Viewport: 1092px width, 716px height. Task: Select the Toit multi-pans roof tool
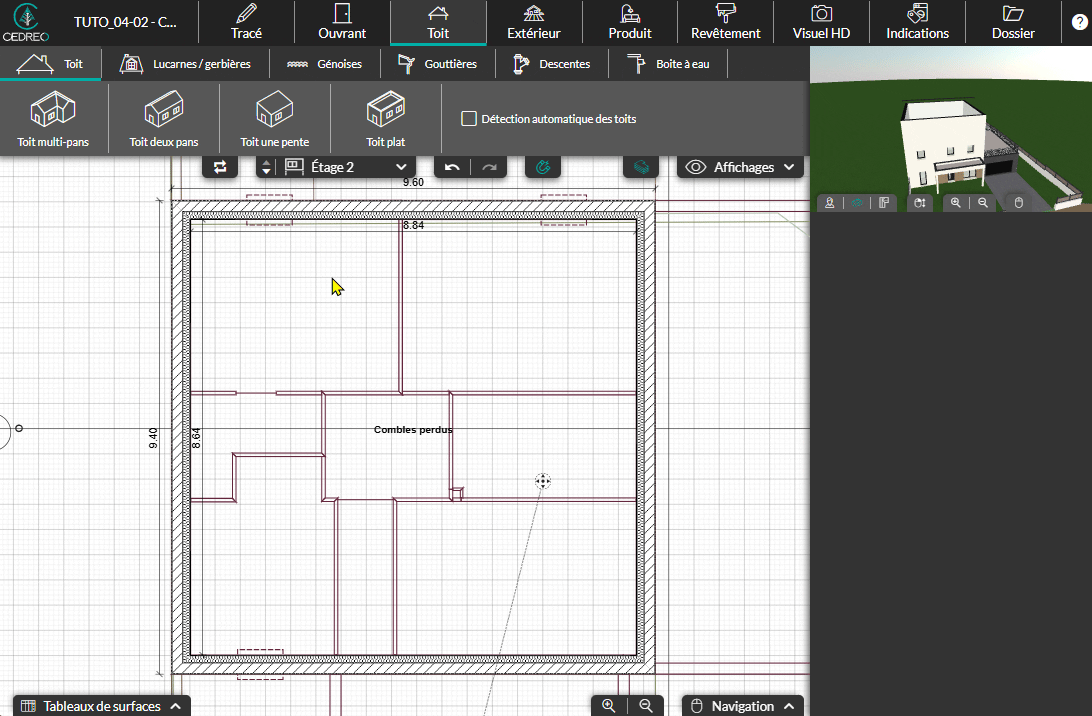pyautogui.click(x=53, y=119)
